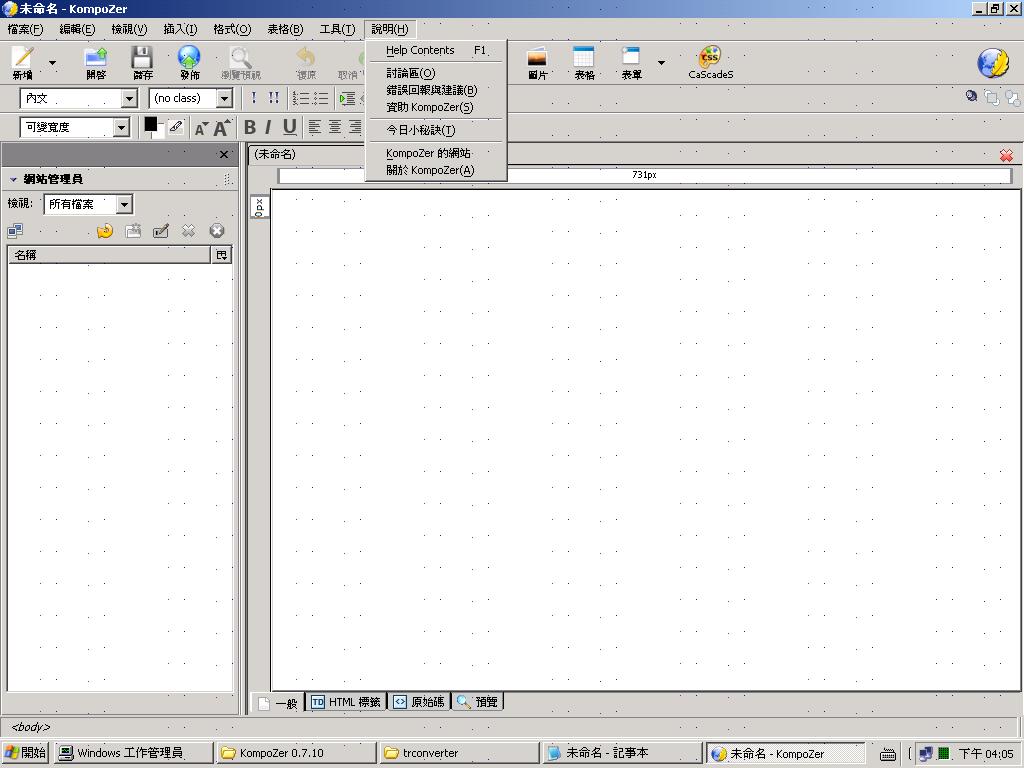Screen dimensions: 1024x768
Task: Choose 關於 KompoZer(A) menu item
Action: point(430,170)
